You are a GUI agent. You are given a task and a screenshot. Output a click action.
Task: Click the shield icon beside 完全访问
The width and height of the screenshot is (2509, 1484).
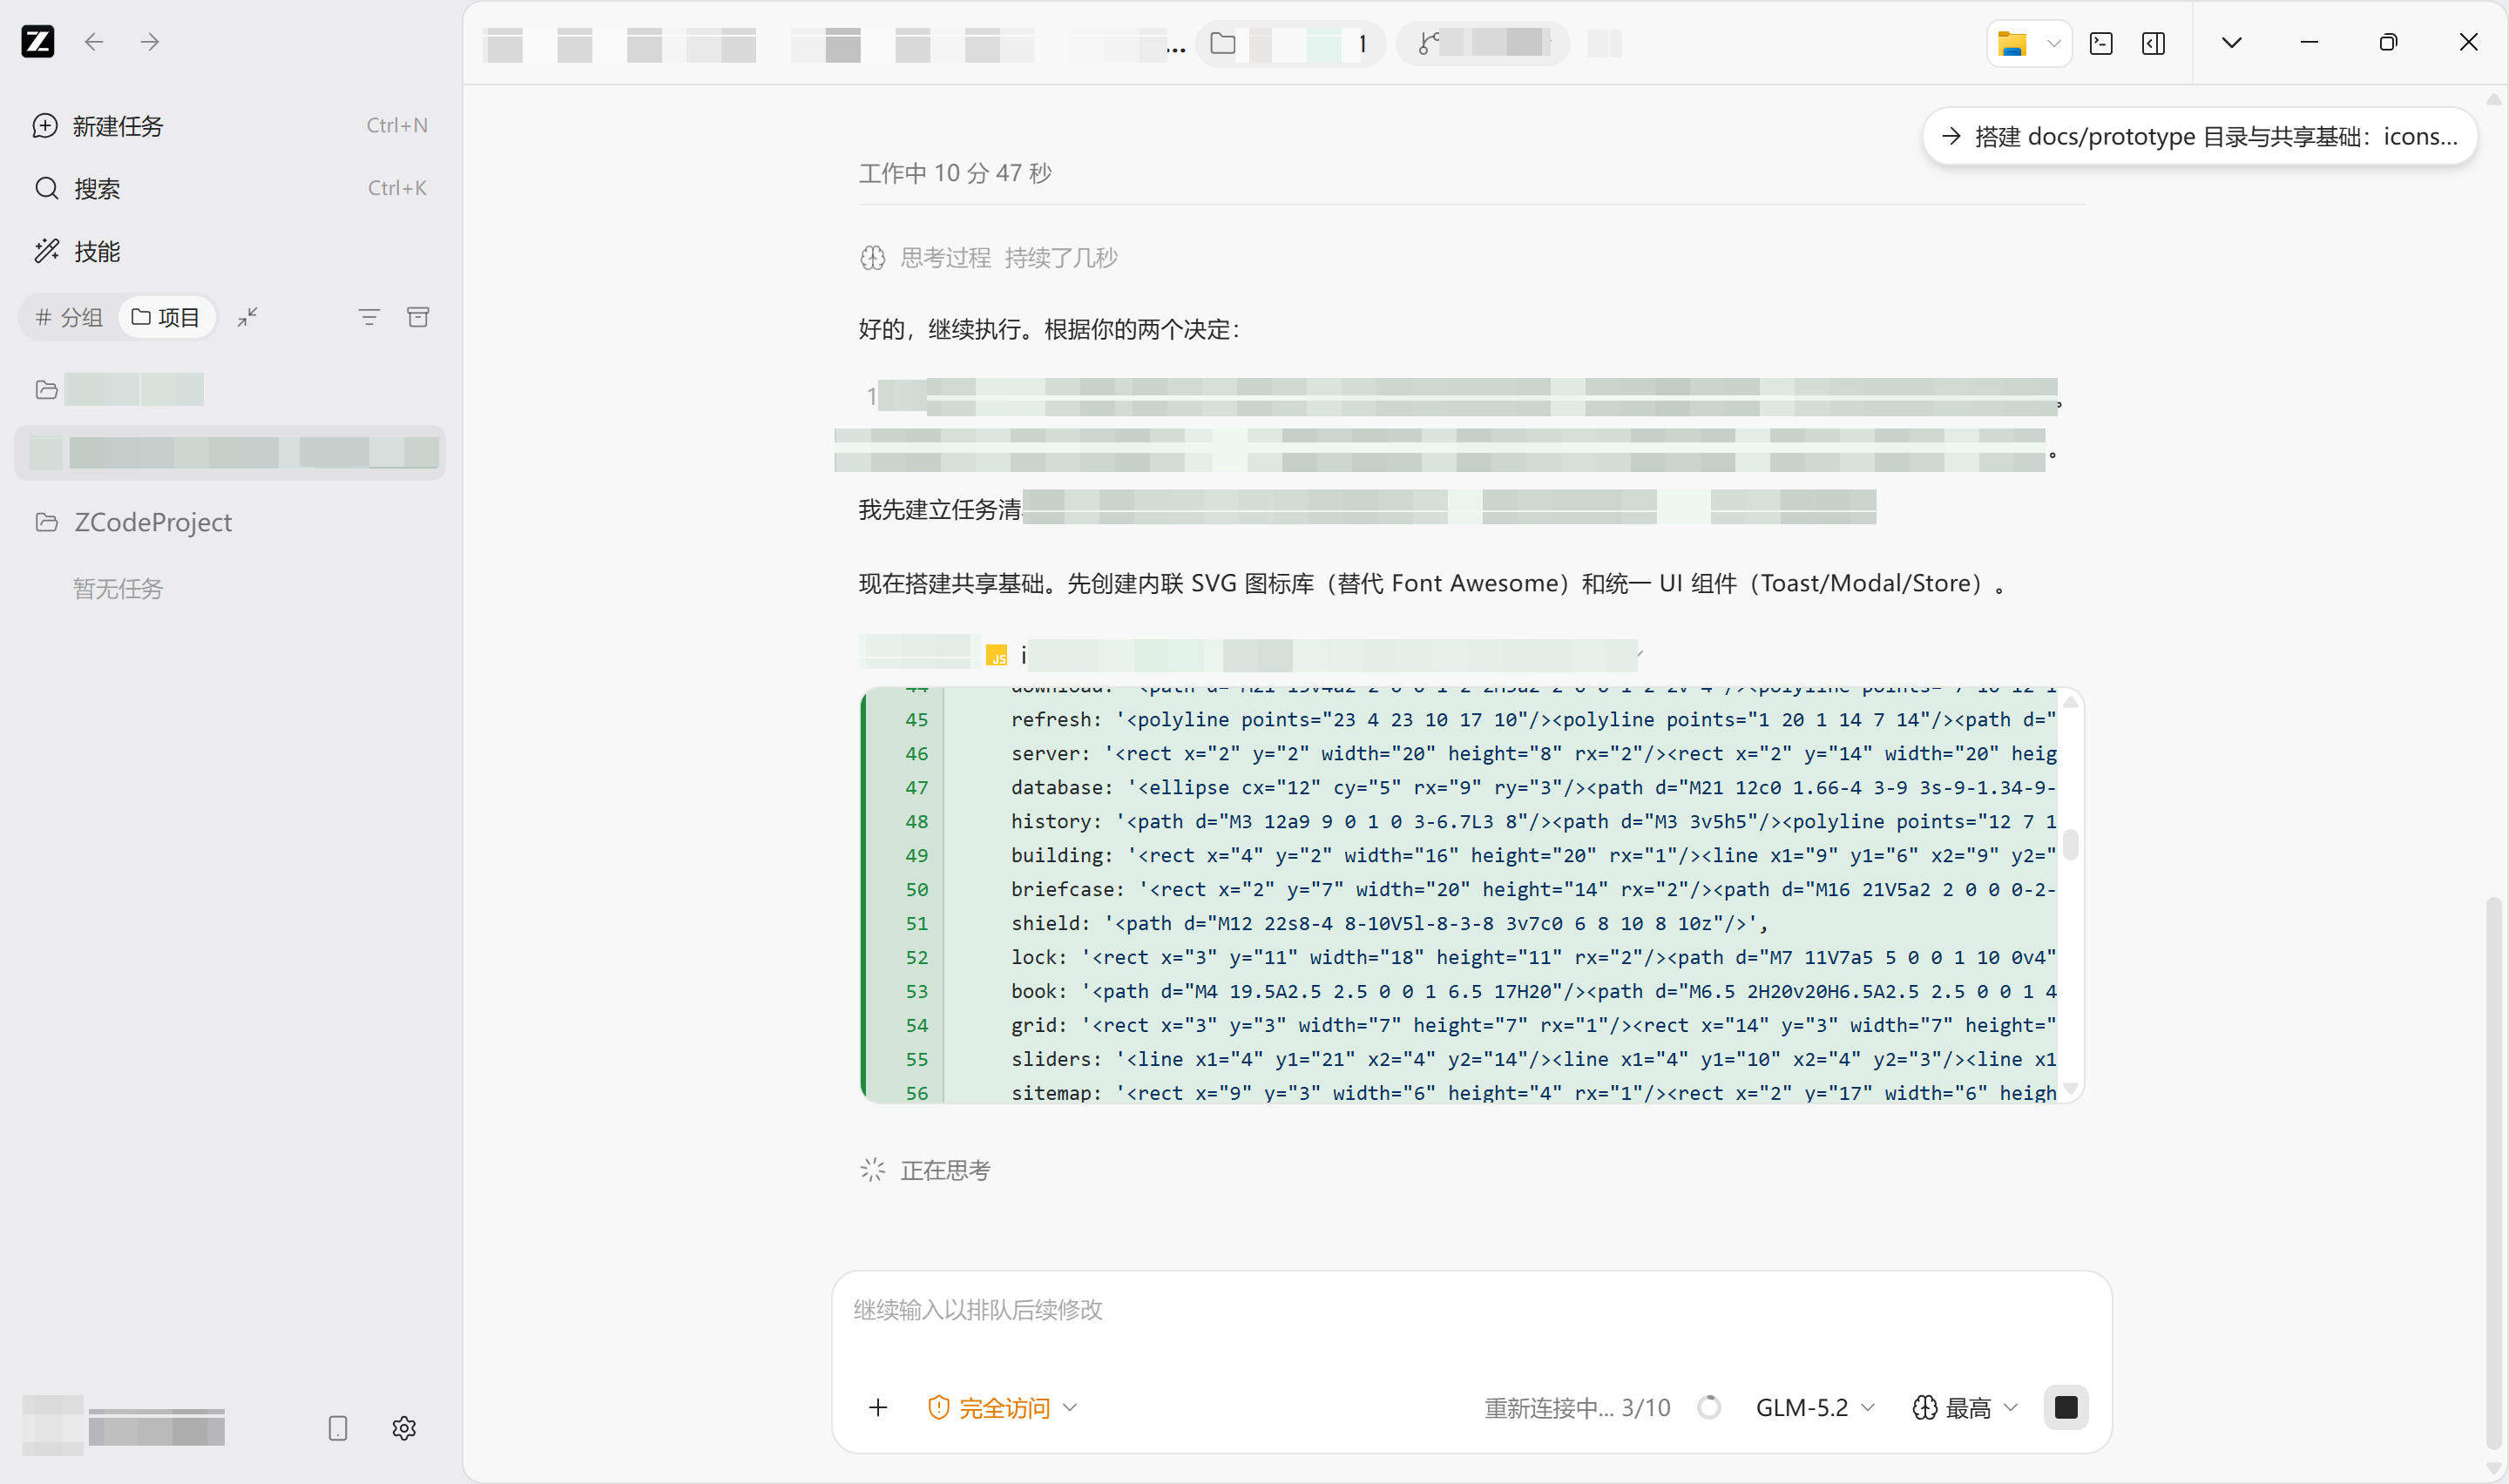(938, 1408)
